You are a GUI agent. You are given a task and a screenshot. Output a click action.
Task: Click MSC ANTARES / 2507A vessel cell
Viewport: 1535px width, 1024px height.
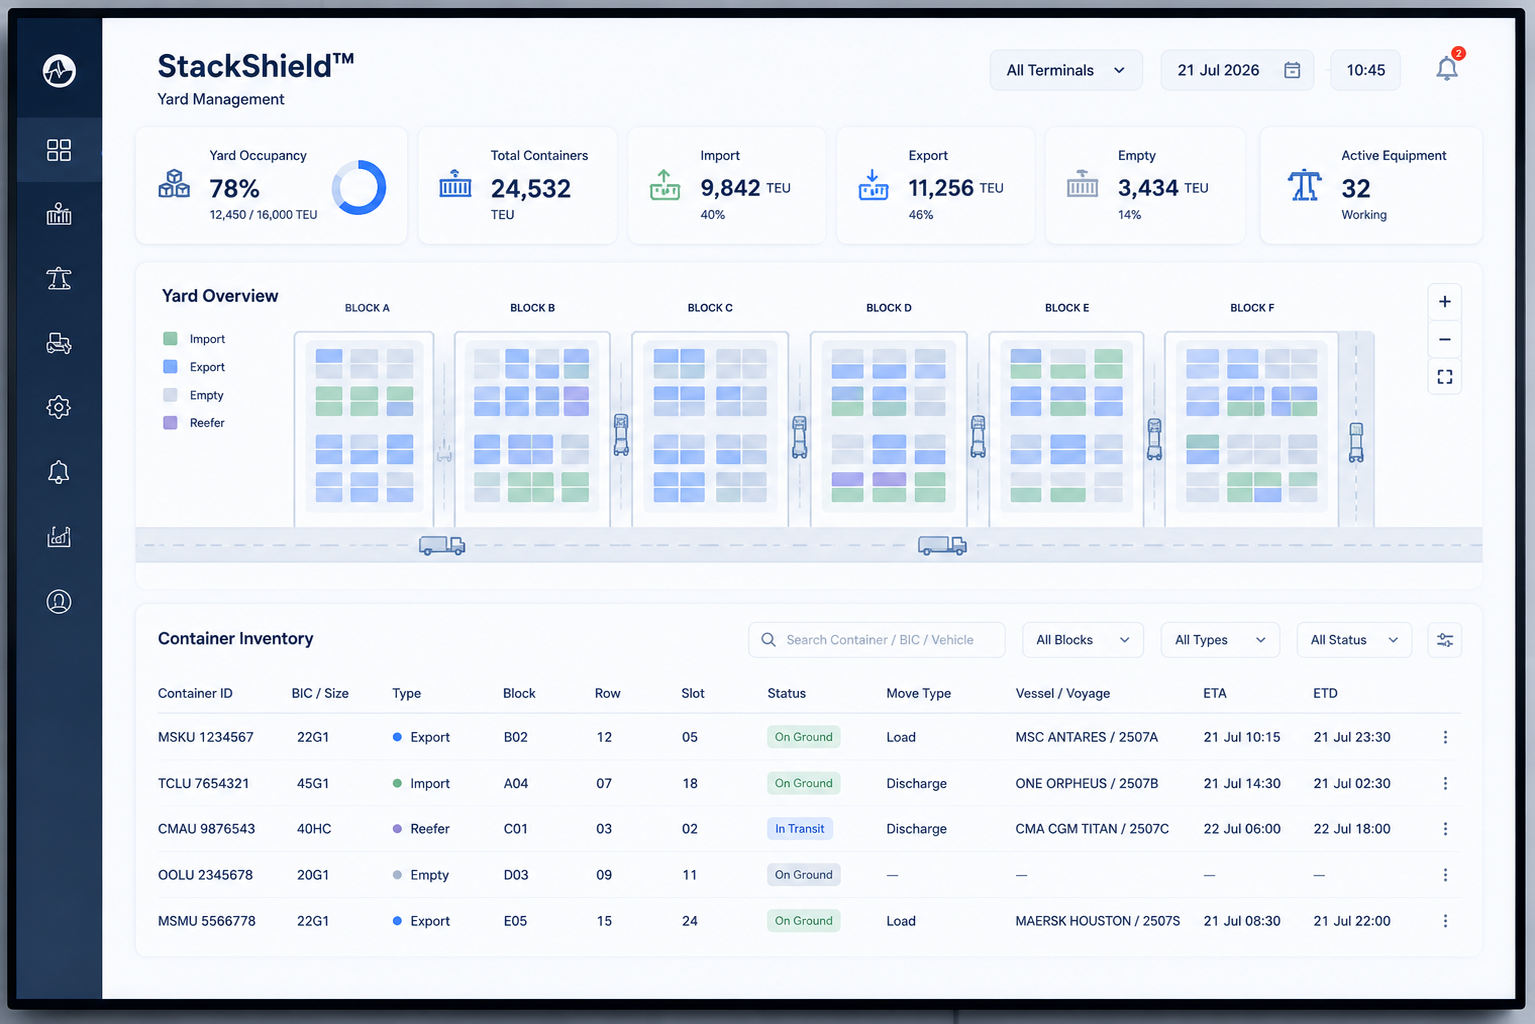point(1086,737)
